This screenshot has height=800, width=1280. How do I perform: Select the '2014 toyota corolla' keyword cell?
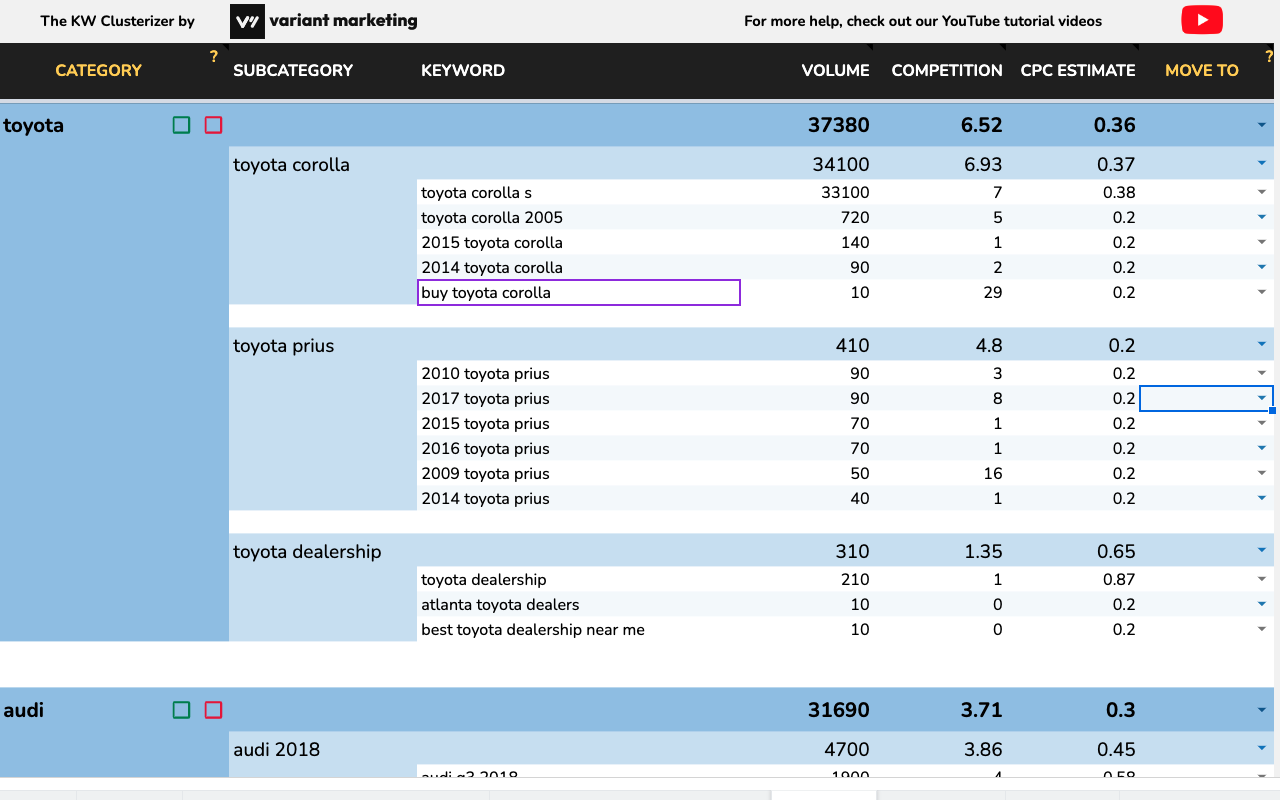[x=579, y=267]
